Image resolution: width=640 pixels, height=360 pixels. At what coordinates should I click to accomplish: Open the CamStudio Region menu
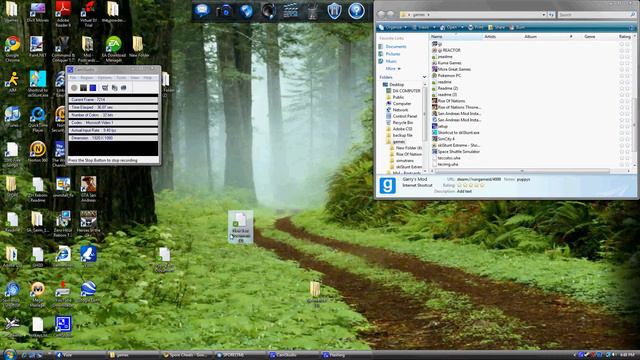[x=87, y=78]
